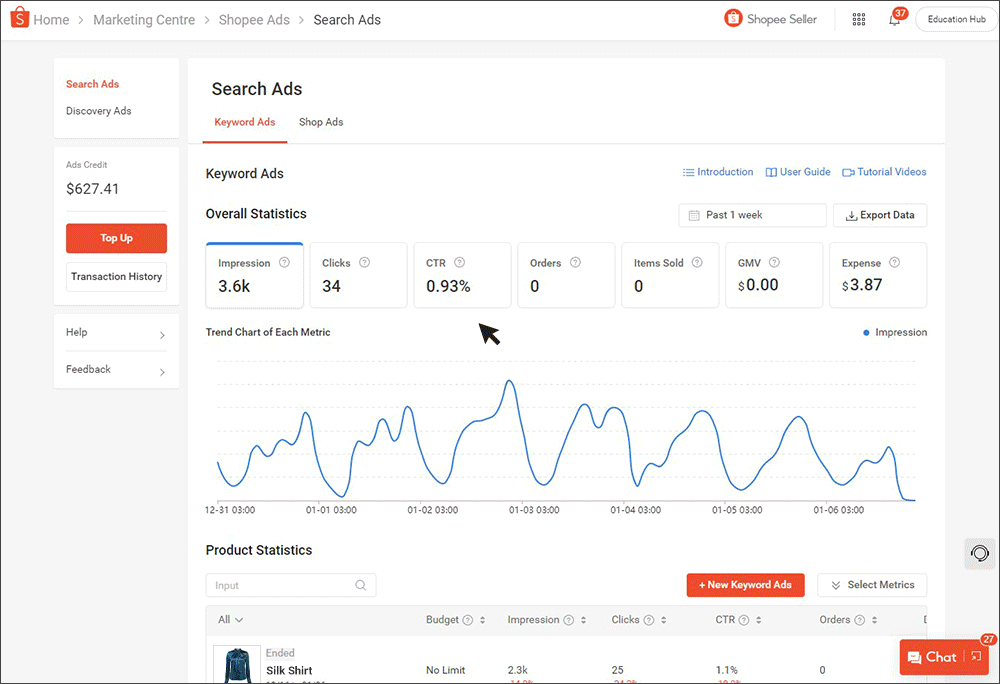Click the Impression column help icon in table
1000x684 pixels.
[568, 620]
